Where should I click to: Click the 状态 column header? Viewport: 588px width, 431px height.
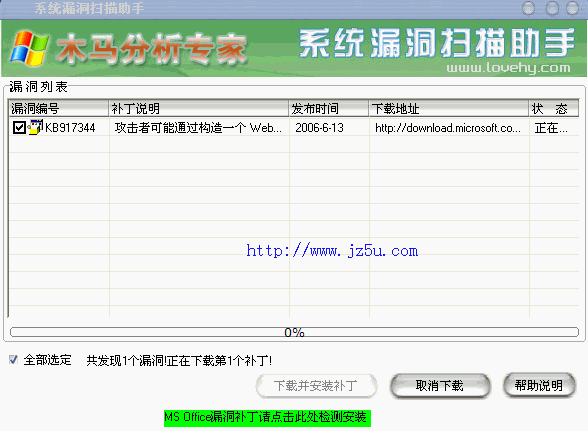tap(554, 108)
